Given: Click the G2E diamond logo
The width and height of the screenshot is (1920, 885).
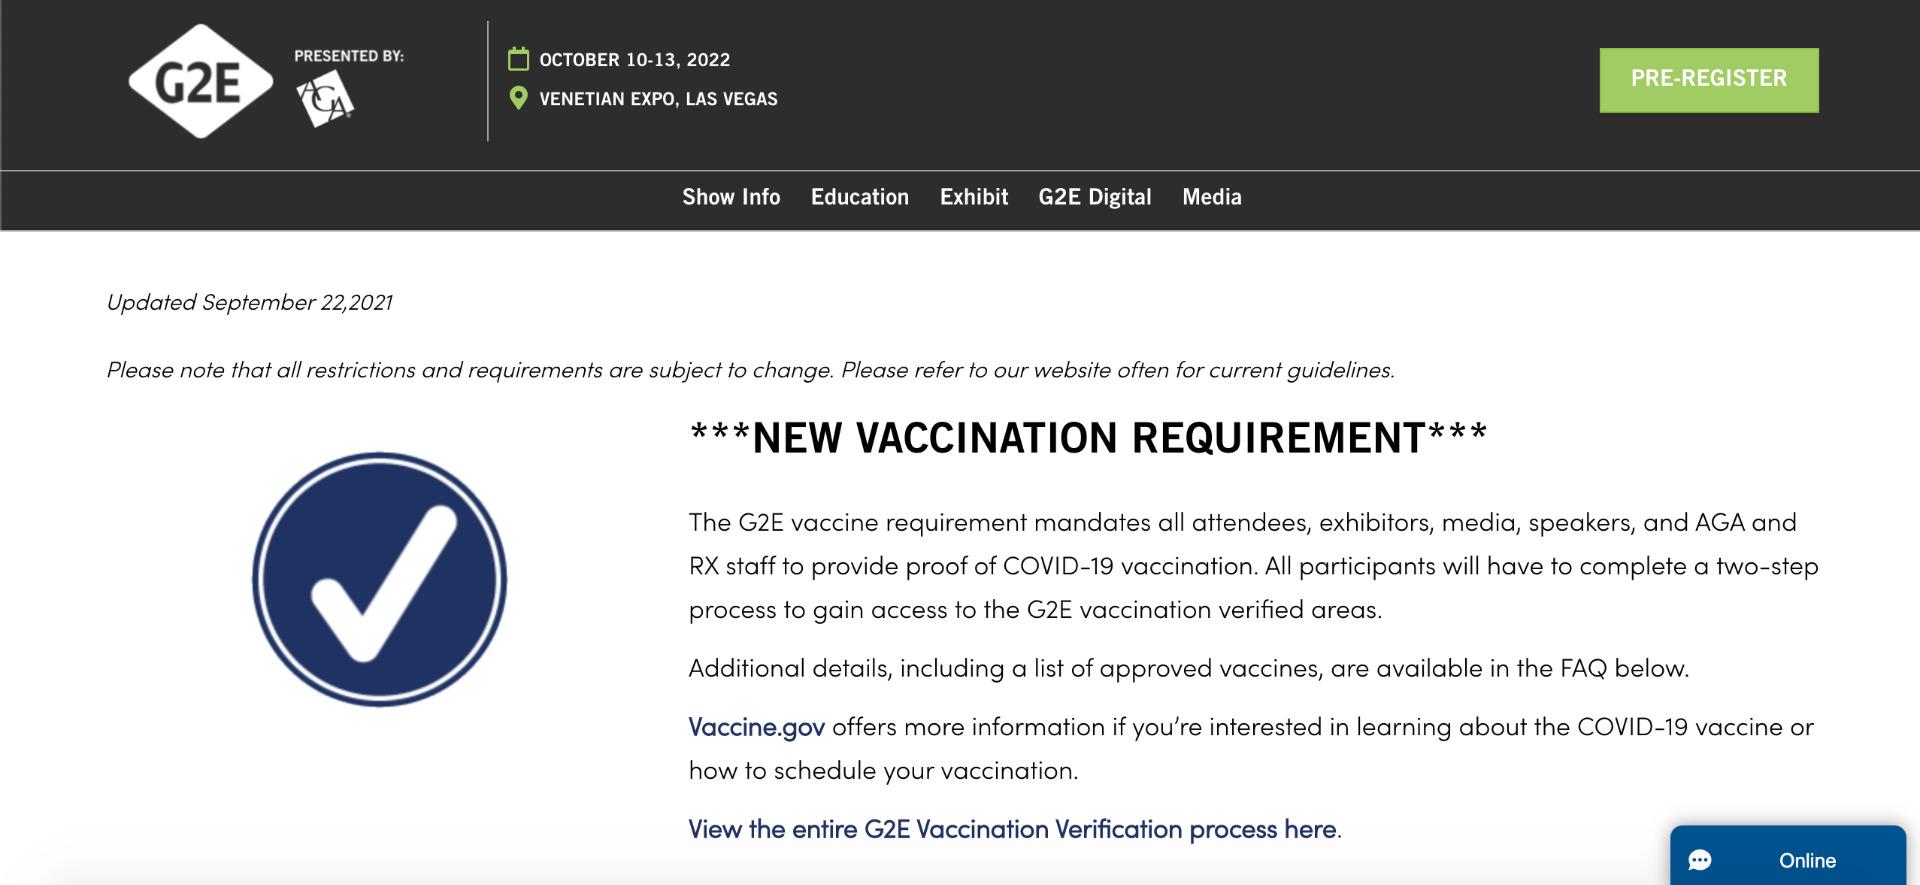Looking at the screenshot, I should pyautogui.click(x=200, y=82).
